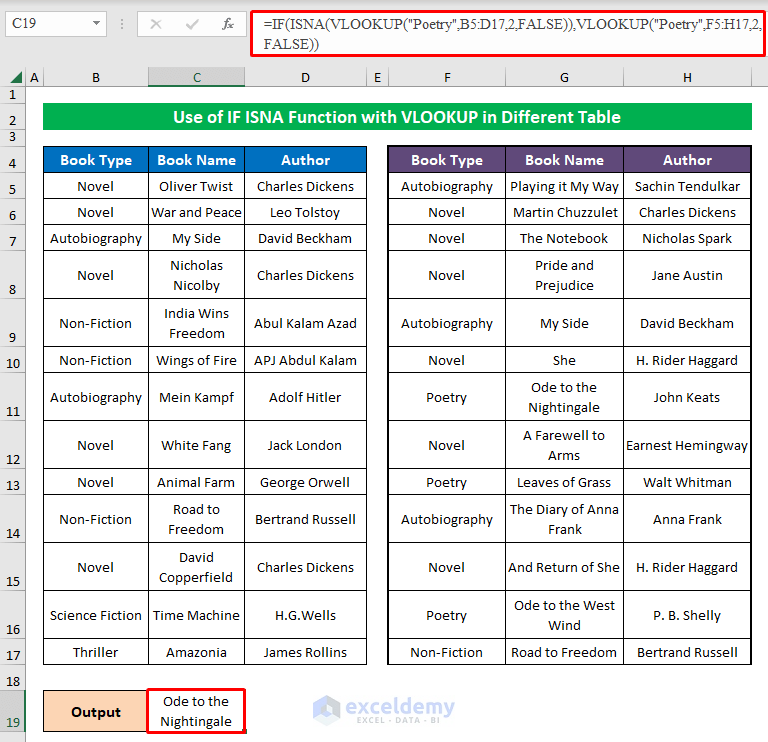Select the H.G.Wells cell
The image size is (768, 742).
tap(305, 615)
